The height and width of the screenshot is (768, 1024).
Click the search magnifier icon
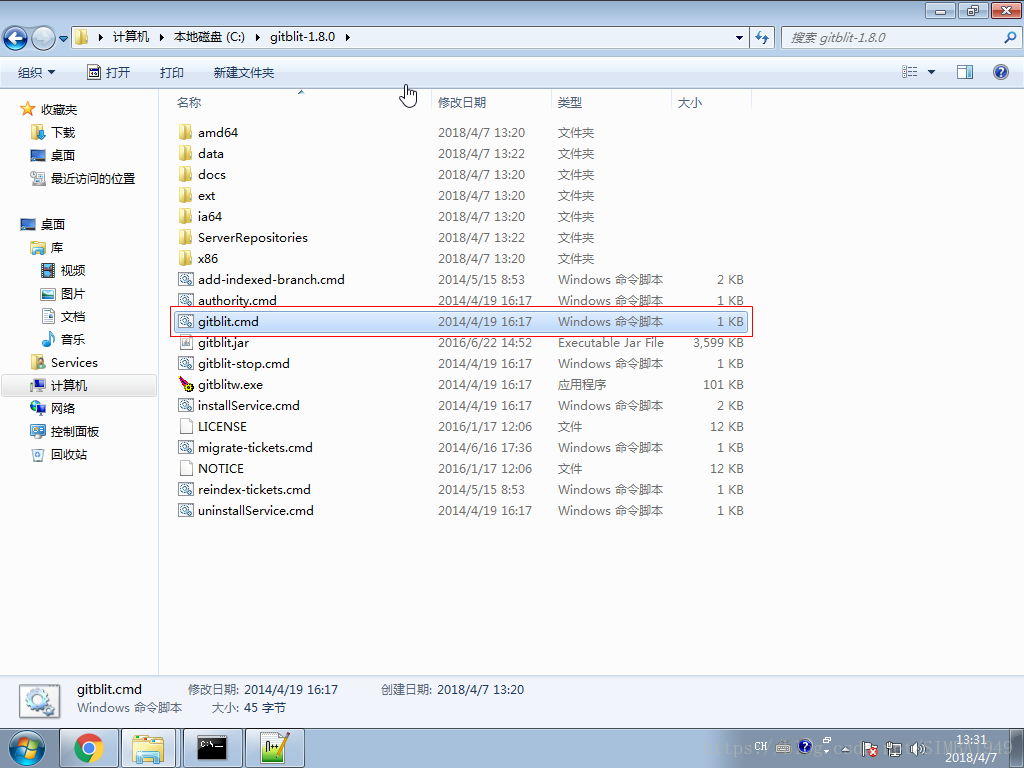(x=1010, y=38)
